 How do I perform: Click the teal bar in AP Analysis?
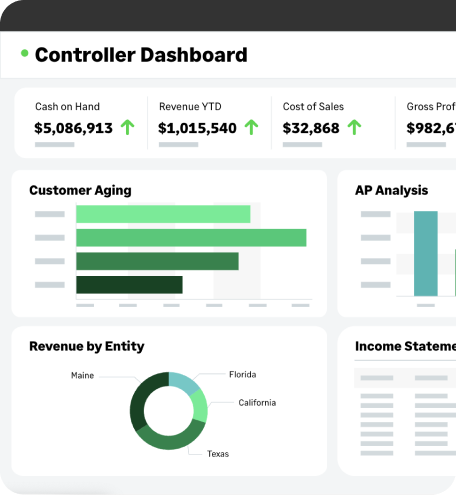click(426, 253)
